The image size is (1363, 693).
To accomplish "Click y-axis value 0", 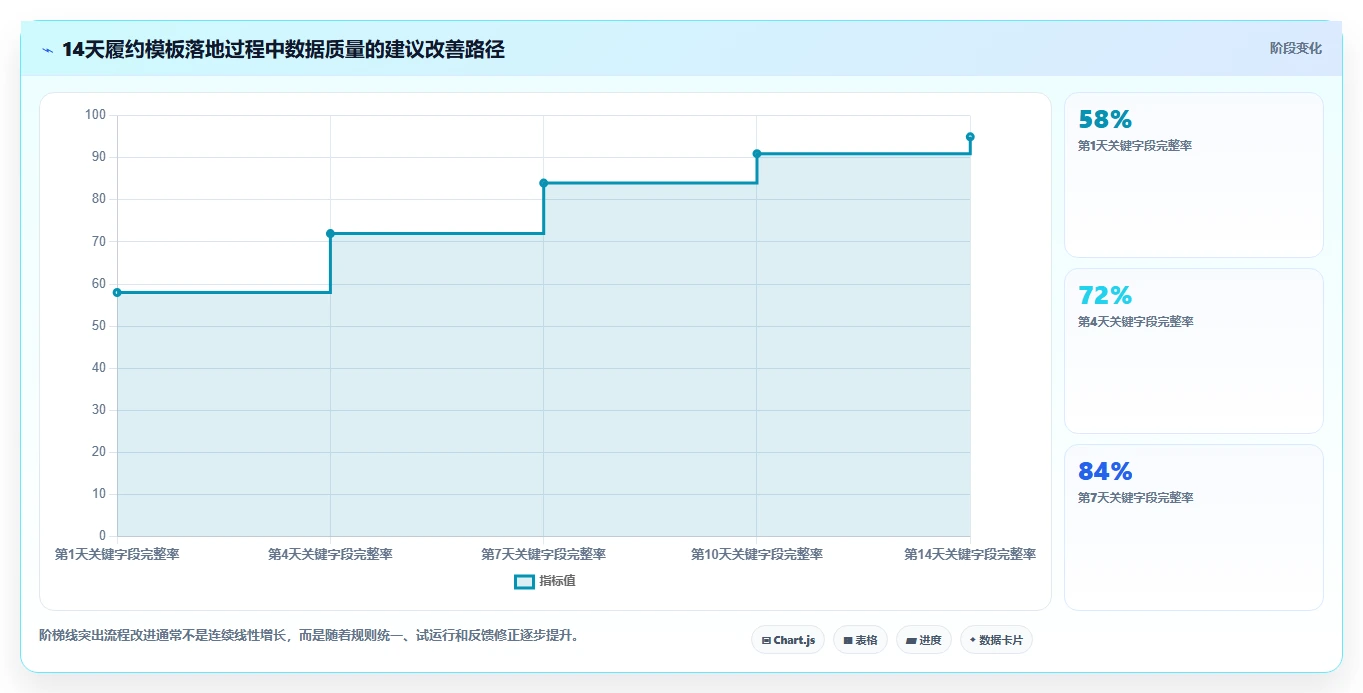I will (102, 536).
